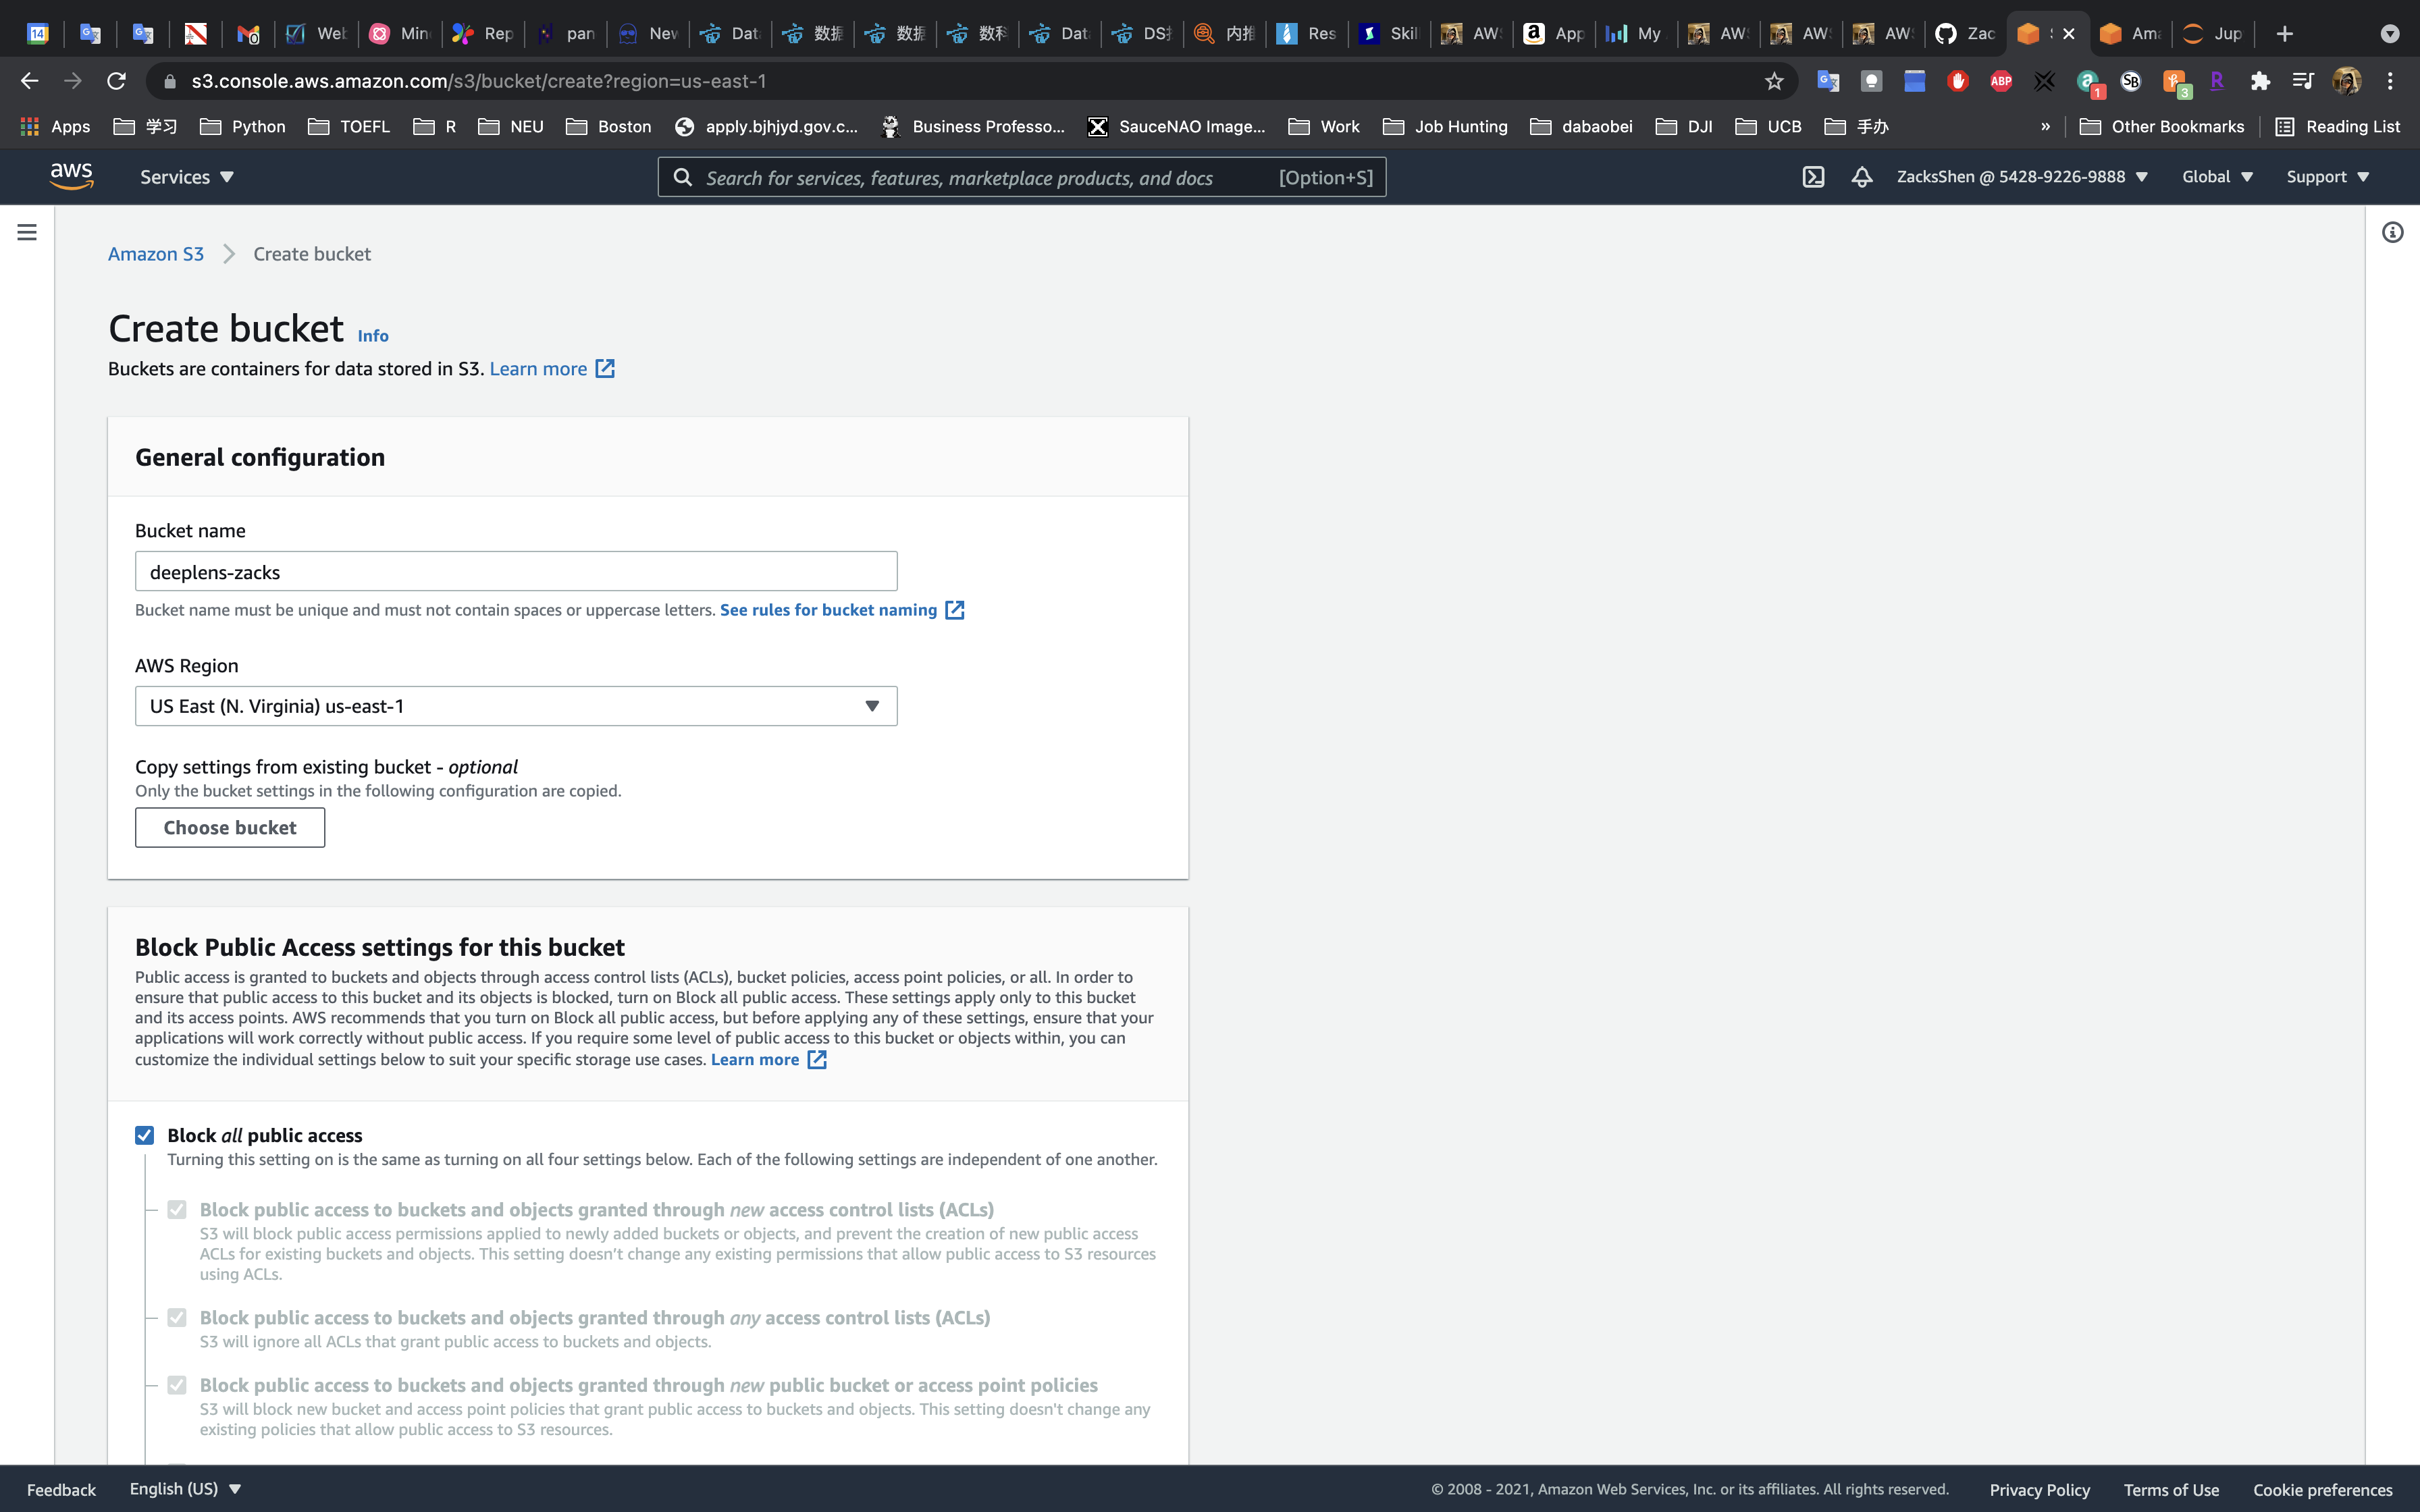Click Amazon S3 breadcrumb link

click(156, 254)
